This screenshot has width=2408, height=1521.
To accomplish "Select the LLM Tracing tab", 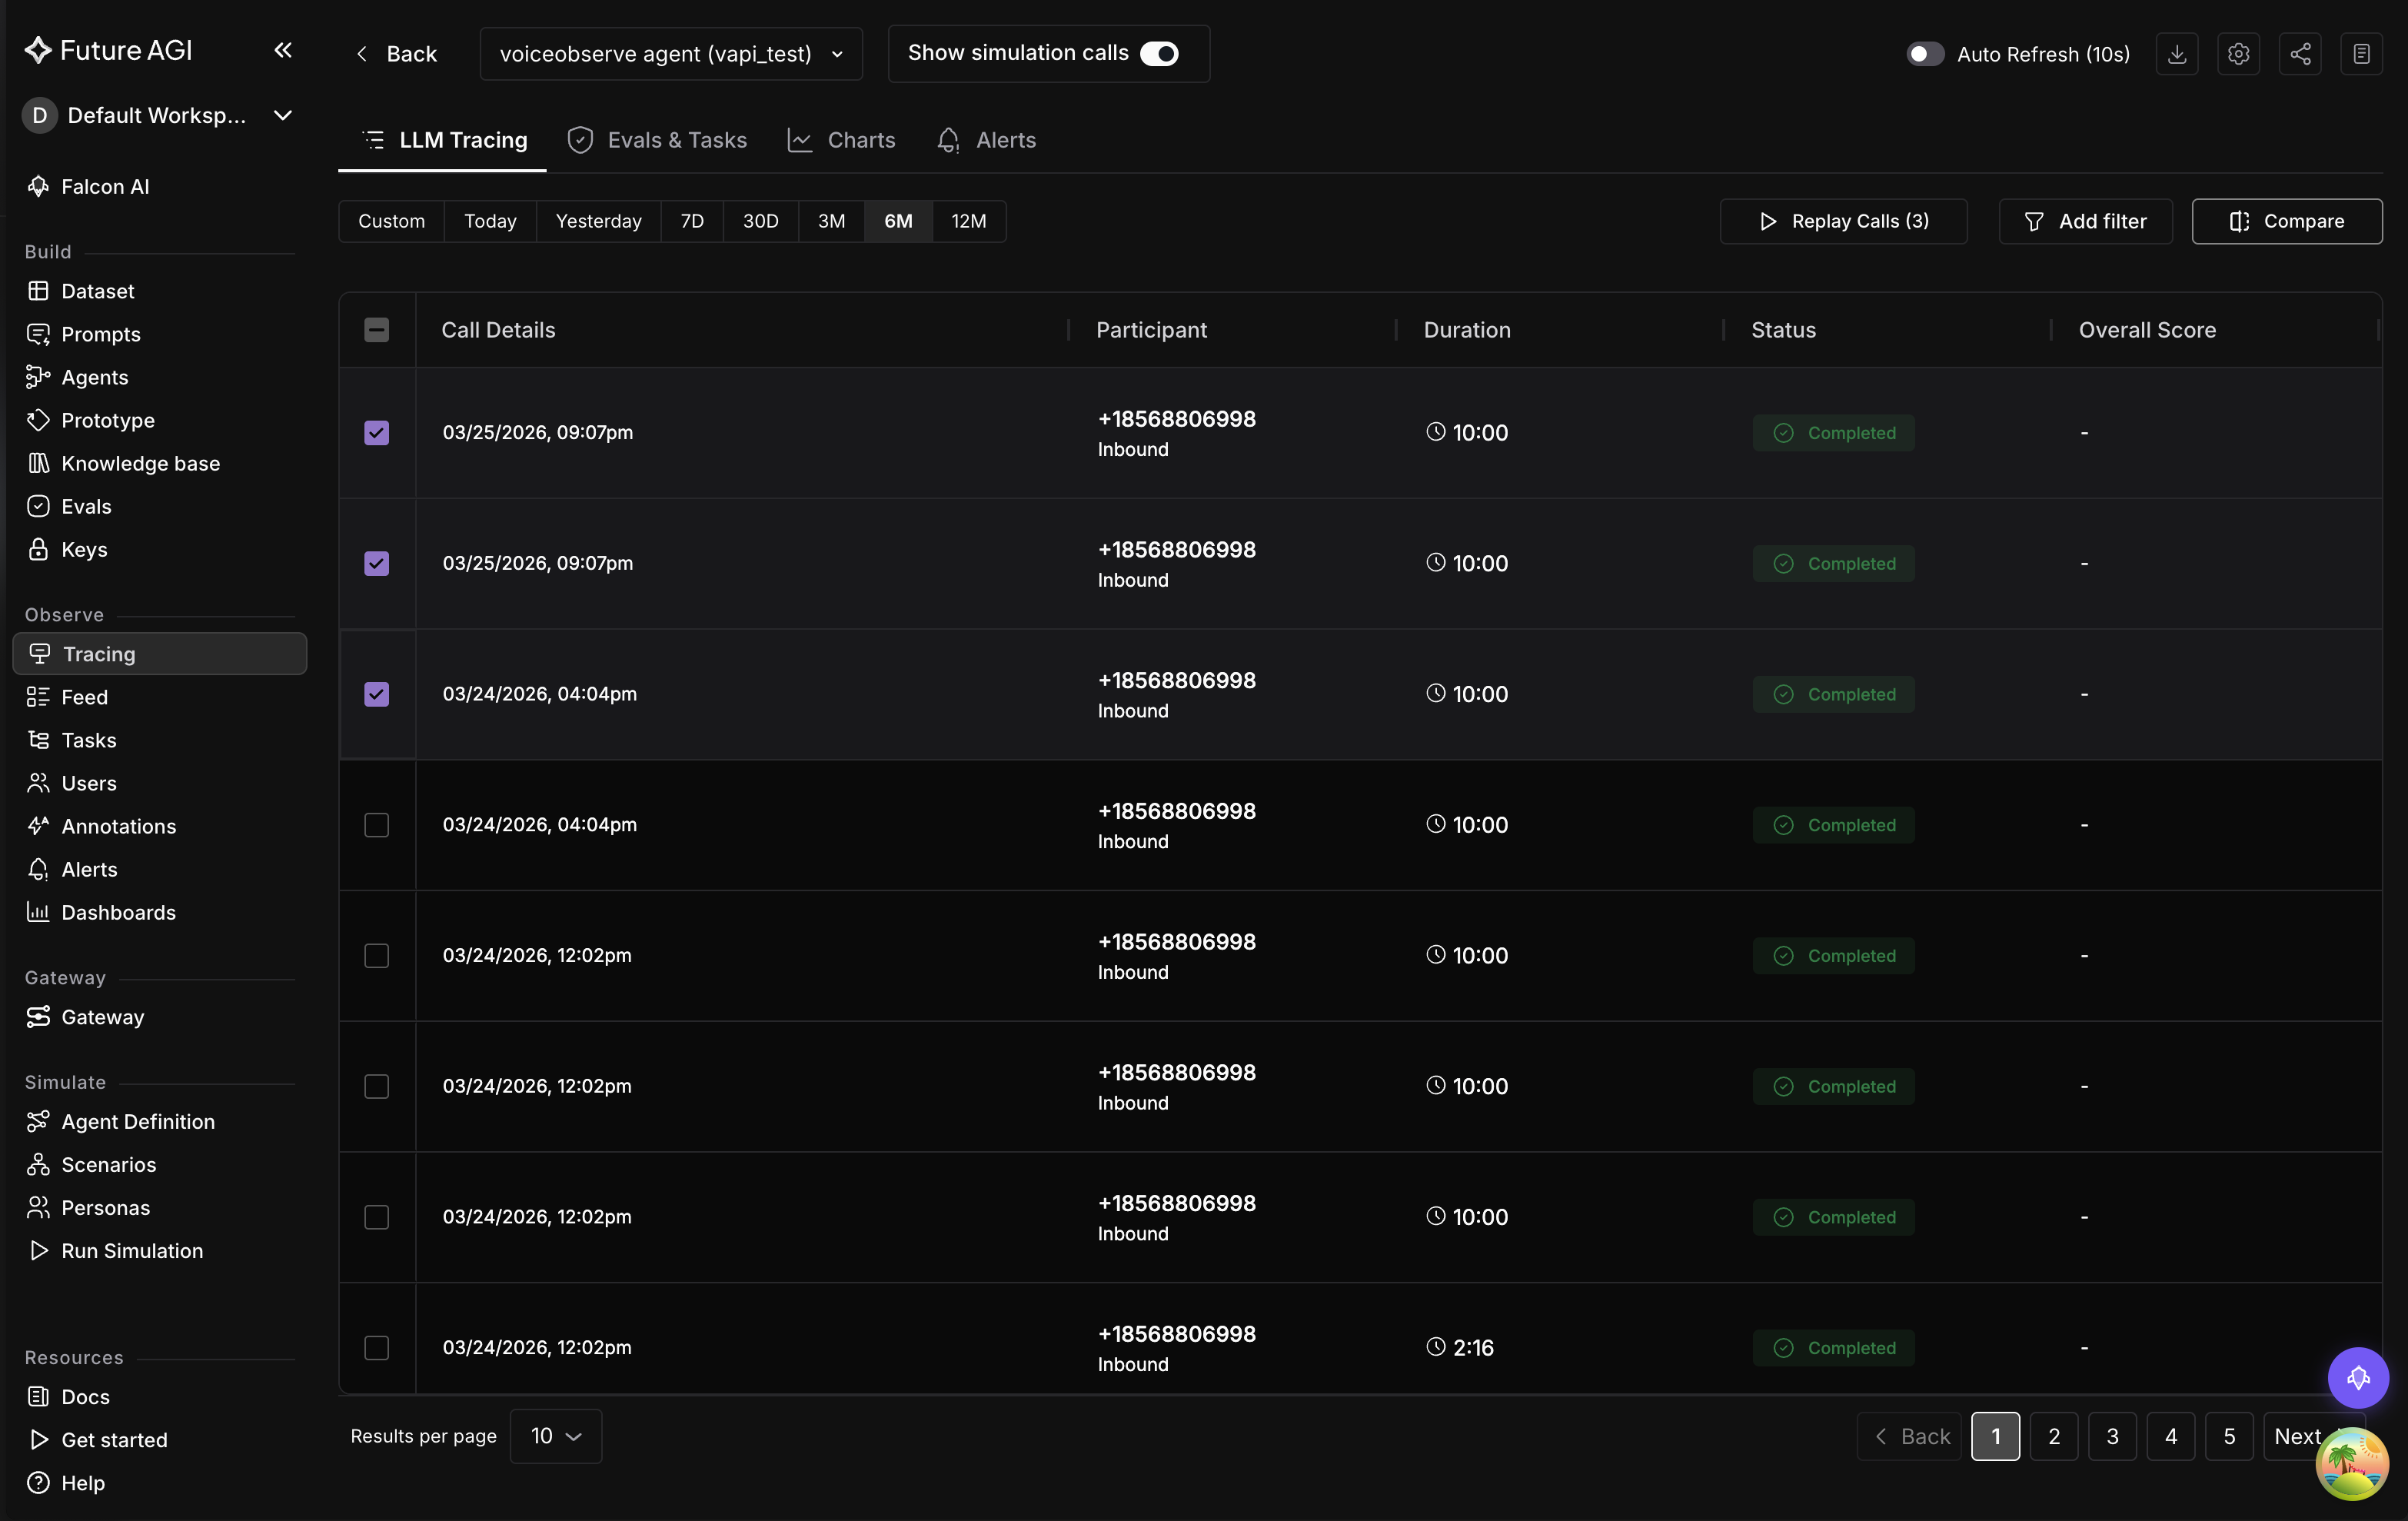I will [x=443, y=140].
